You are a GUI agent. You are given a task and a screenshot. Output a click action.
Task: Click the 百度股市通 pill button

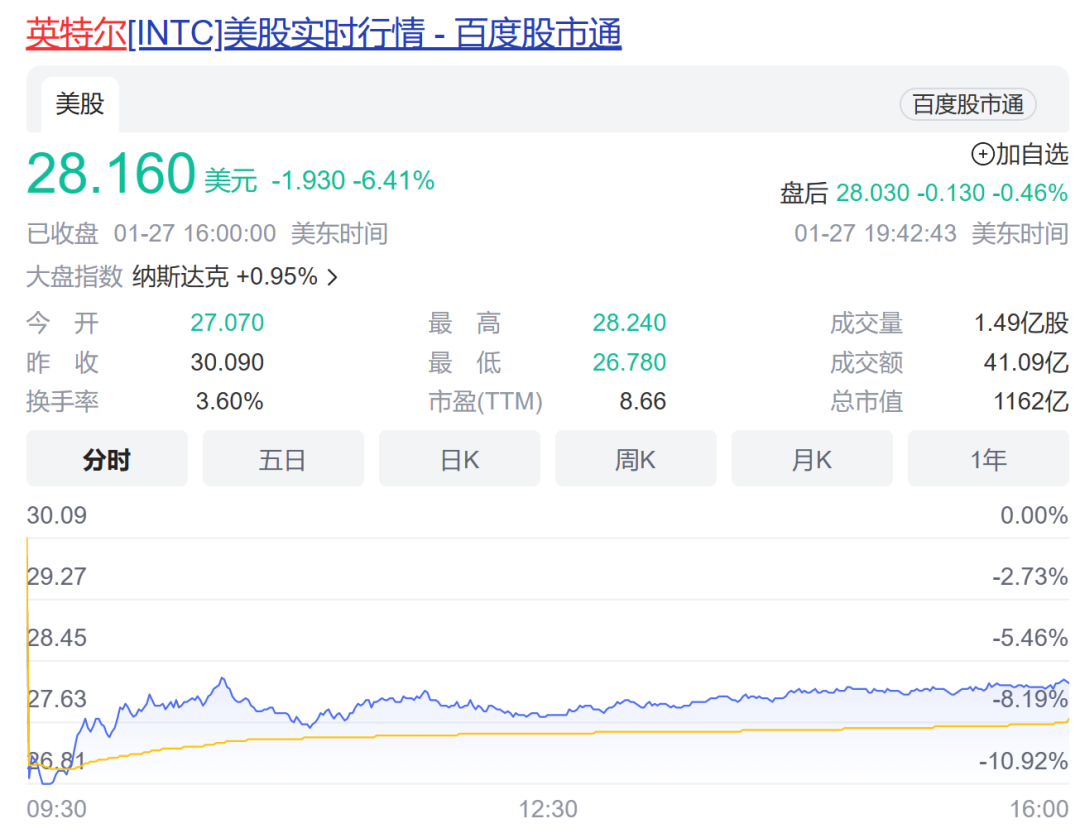click(x=968, y=105)
